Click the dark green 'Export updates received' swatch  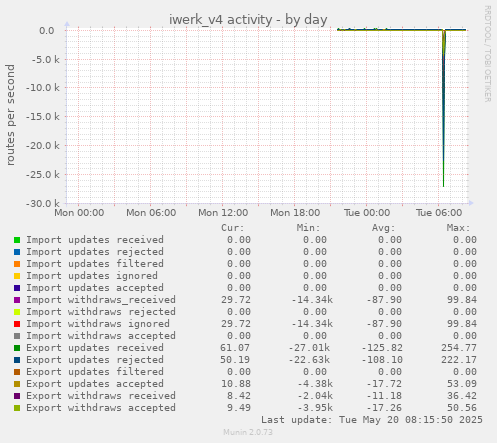17,348
